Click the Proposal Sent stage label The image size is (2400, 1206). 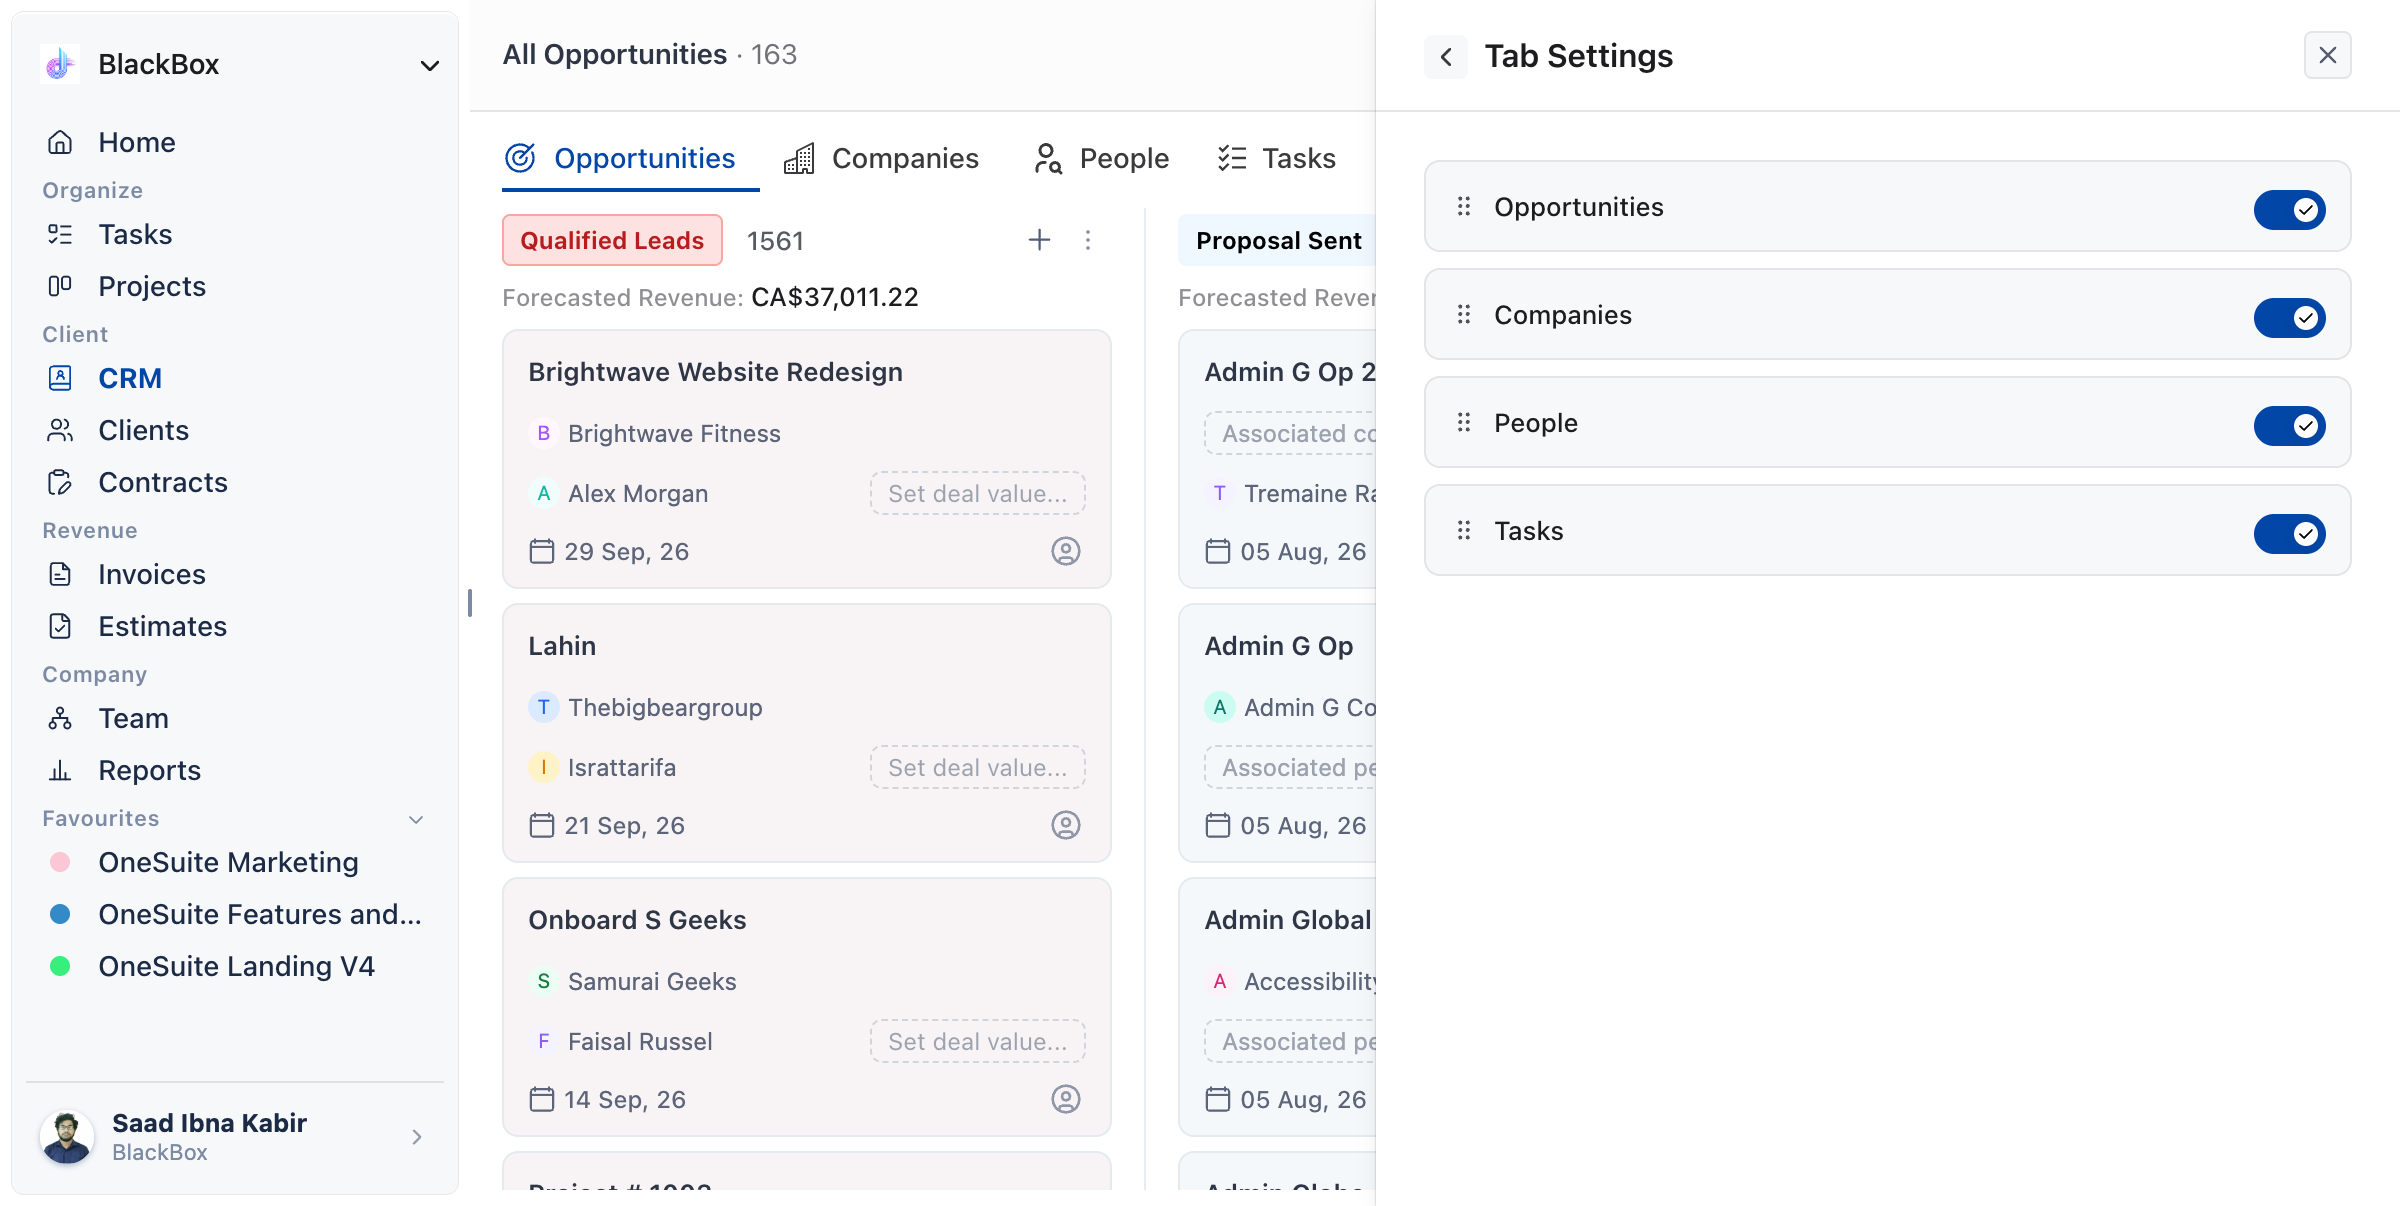coord(1278,240)
